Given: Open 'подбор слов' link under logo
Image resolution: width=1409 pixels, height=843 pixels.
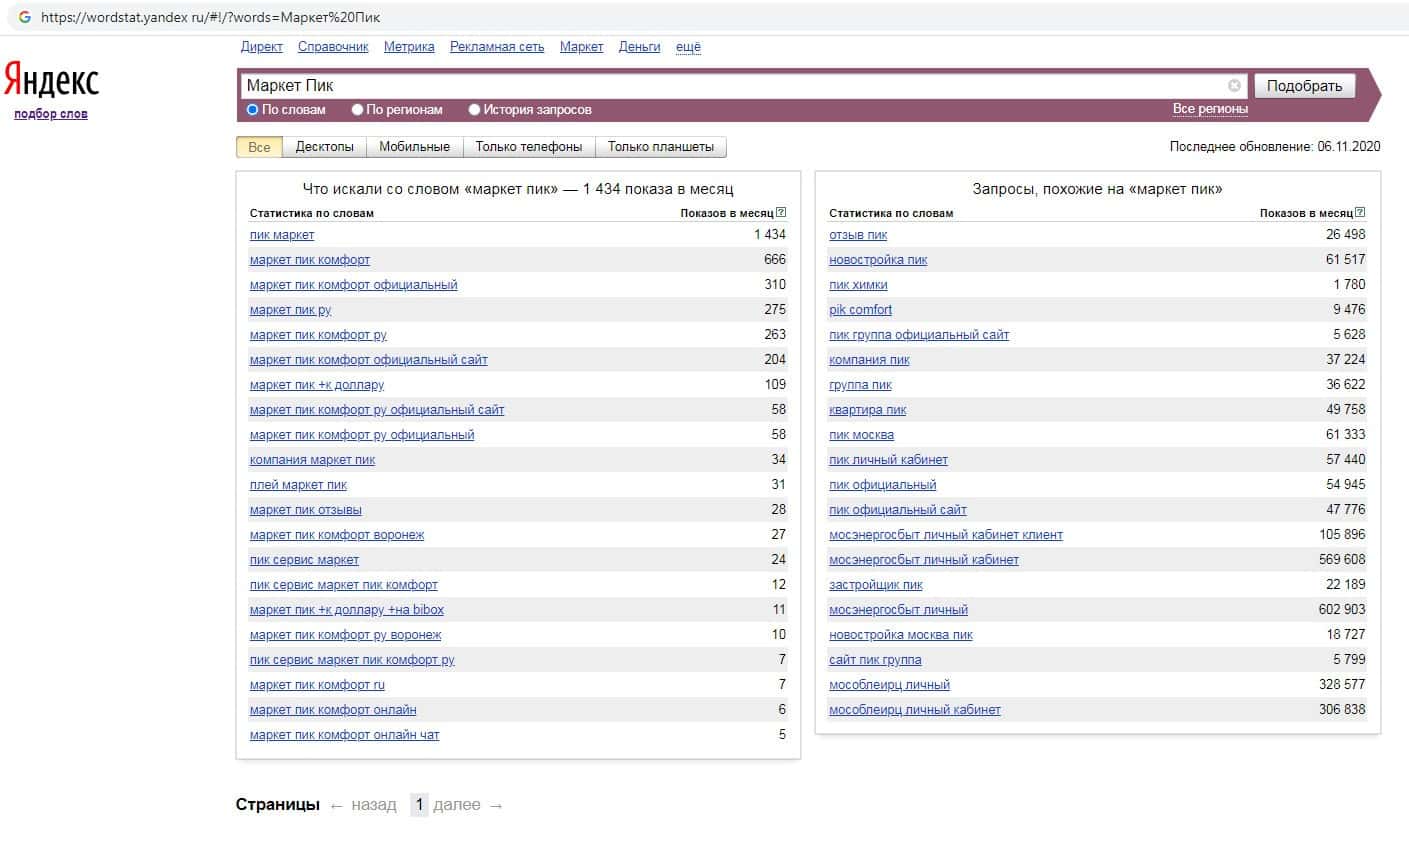Looking at the screenshot, I should tap(51, 114).
